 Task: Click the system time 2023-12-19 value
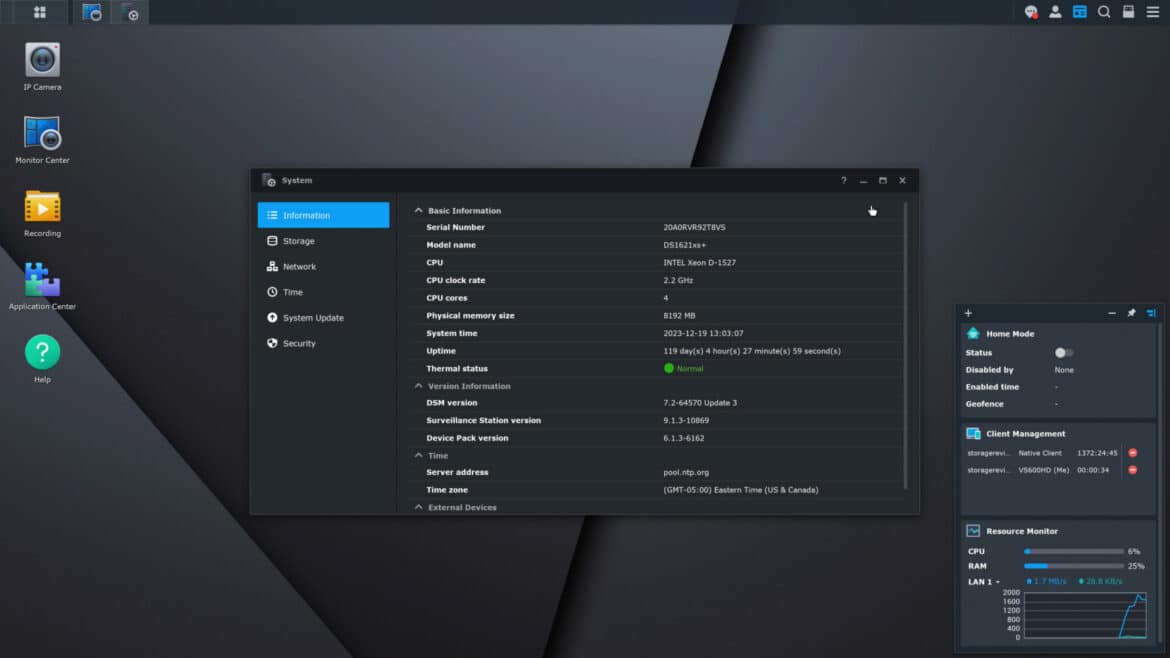(703, 333)
